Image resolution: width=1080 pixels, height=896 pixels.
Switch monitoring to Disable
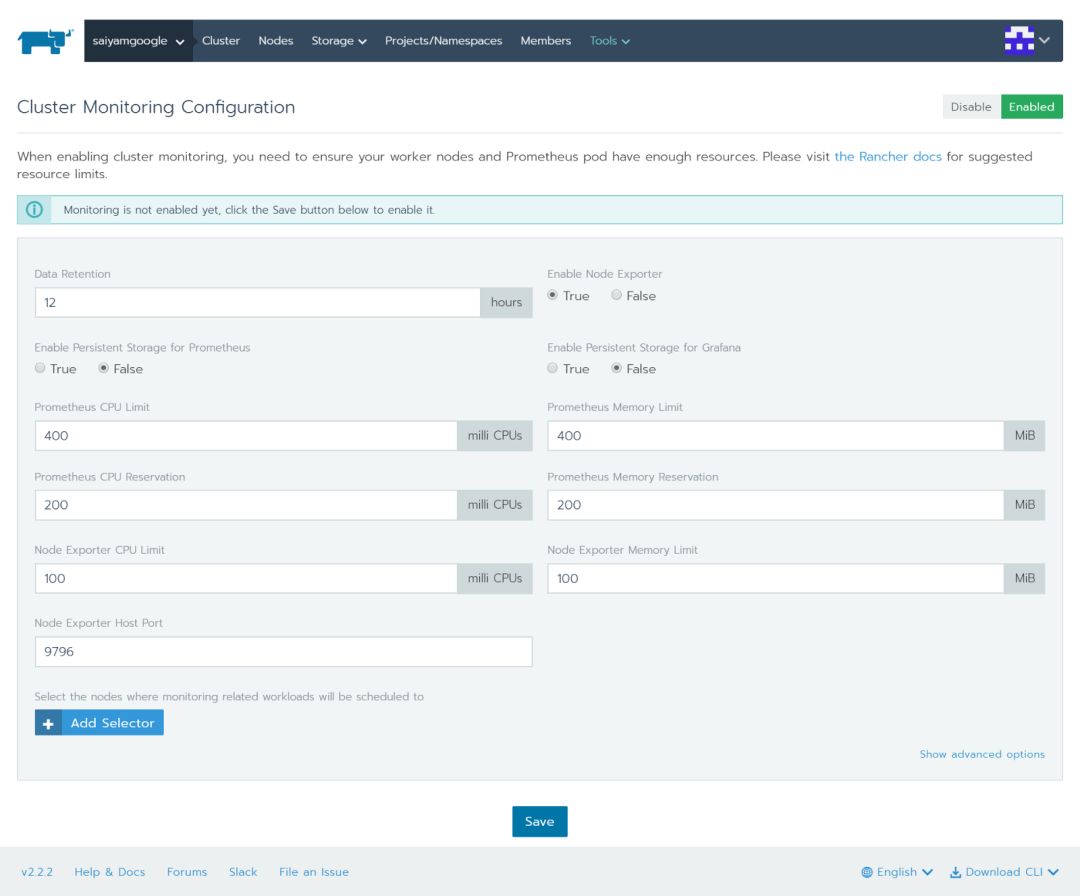971,107
